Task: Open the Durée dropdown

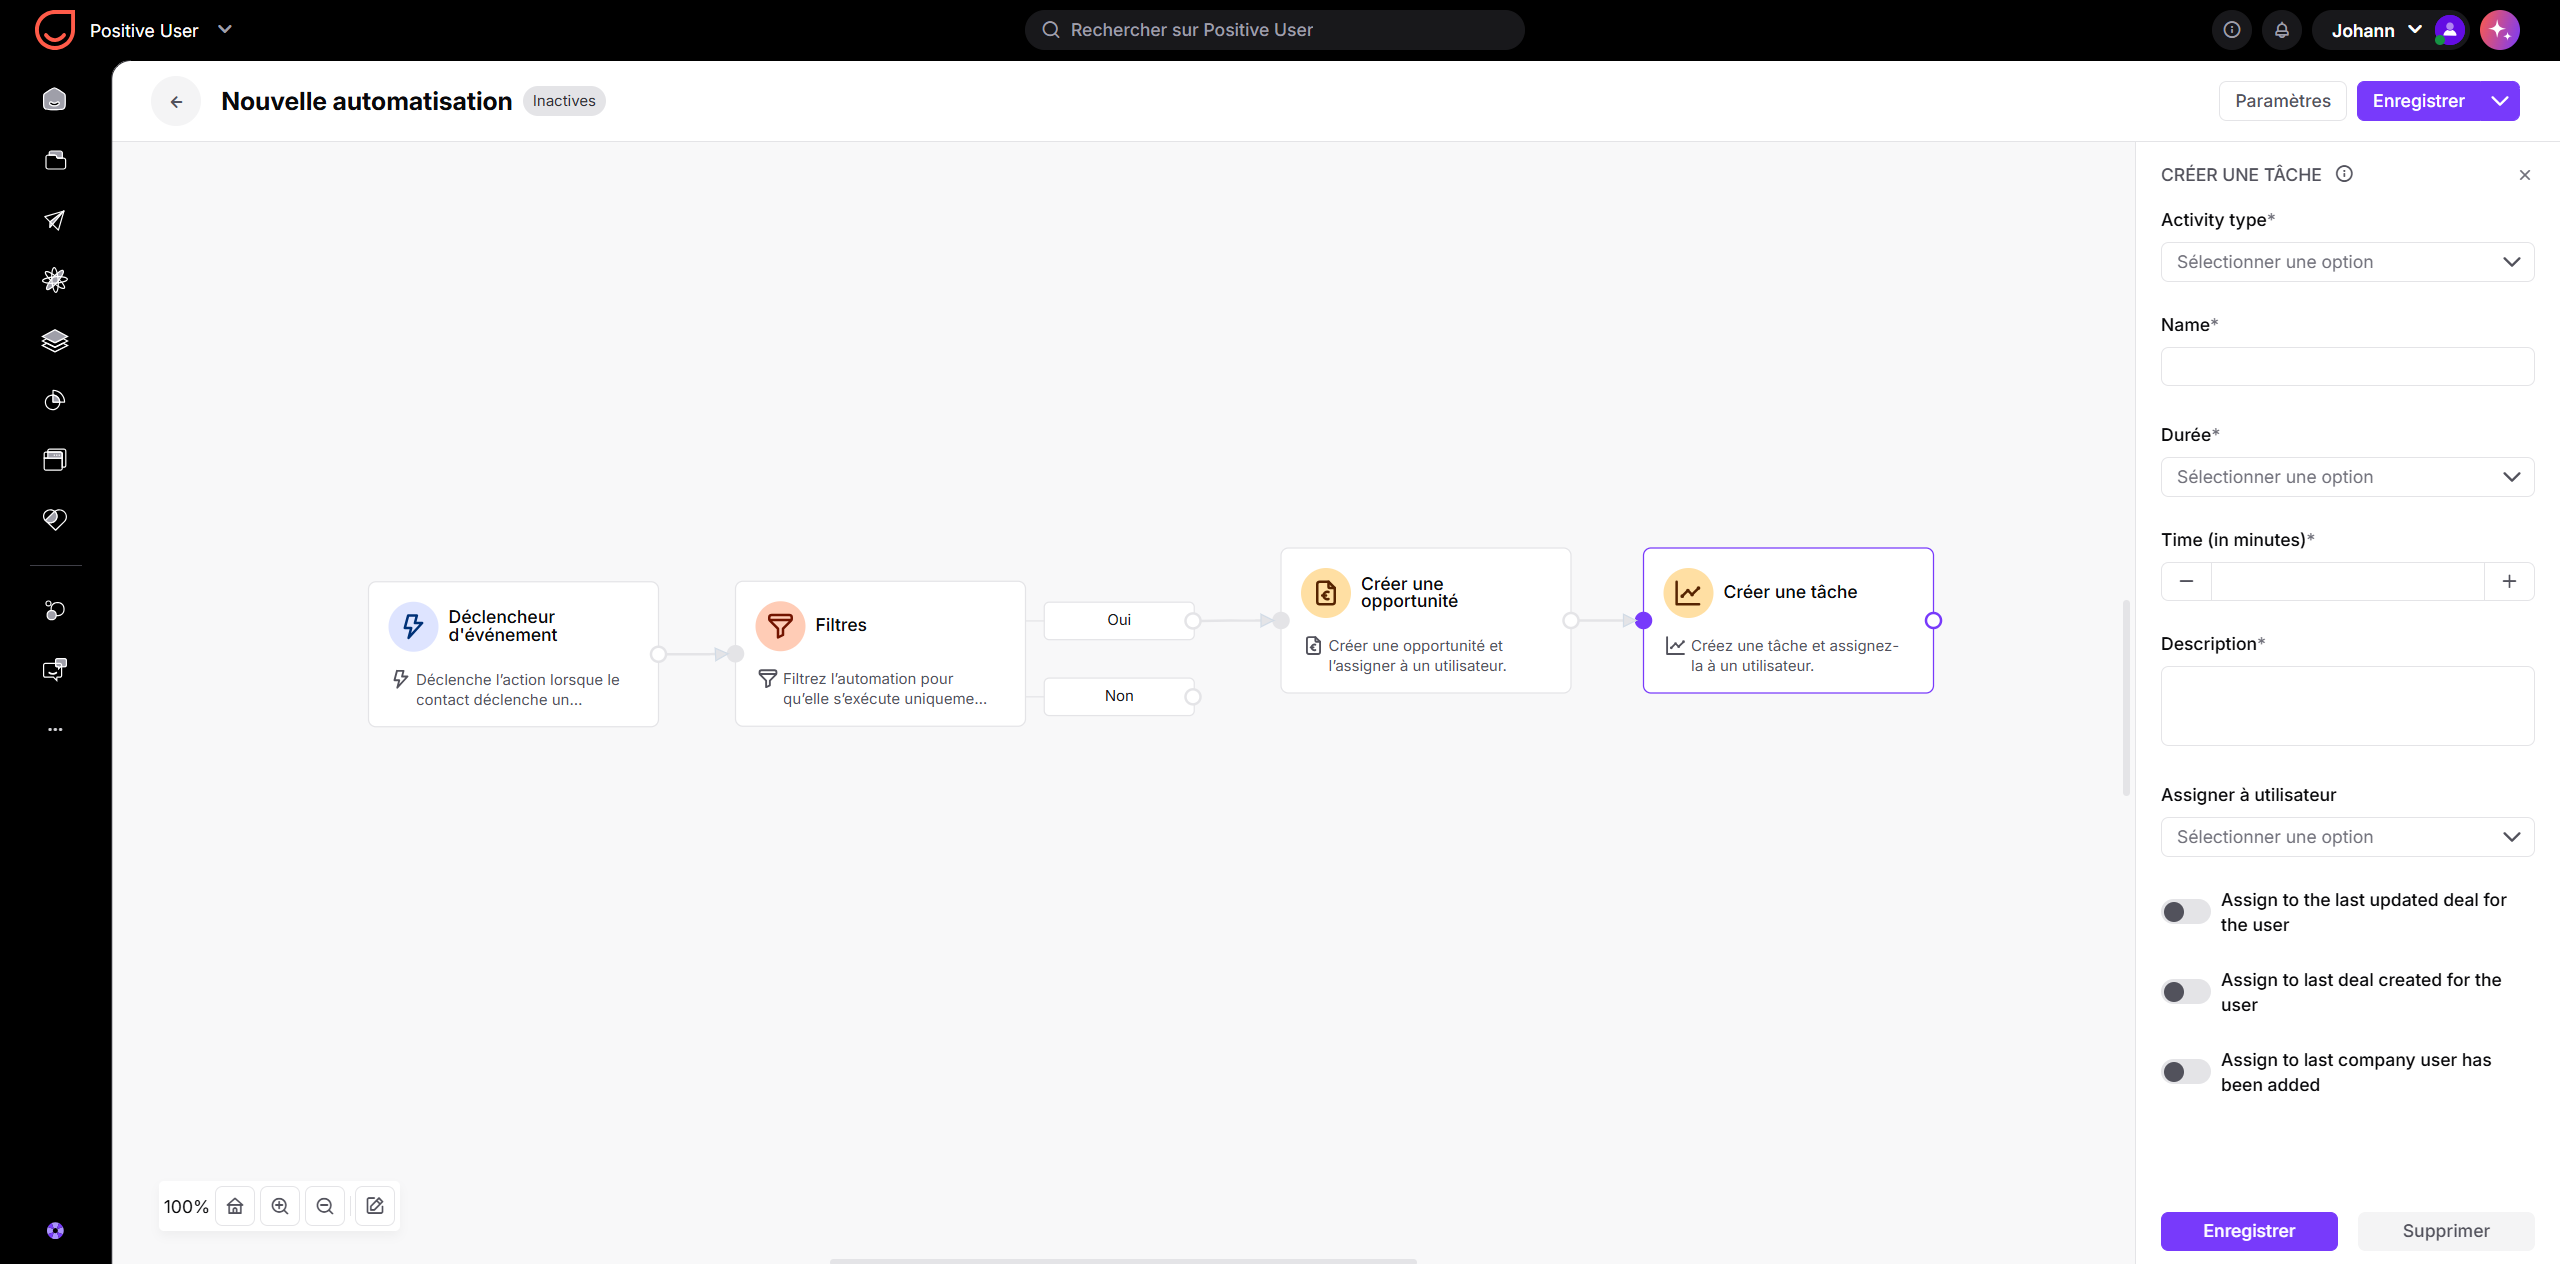Action: [x=2347, y=477]
